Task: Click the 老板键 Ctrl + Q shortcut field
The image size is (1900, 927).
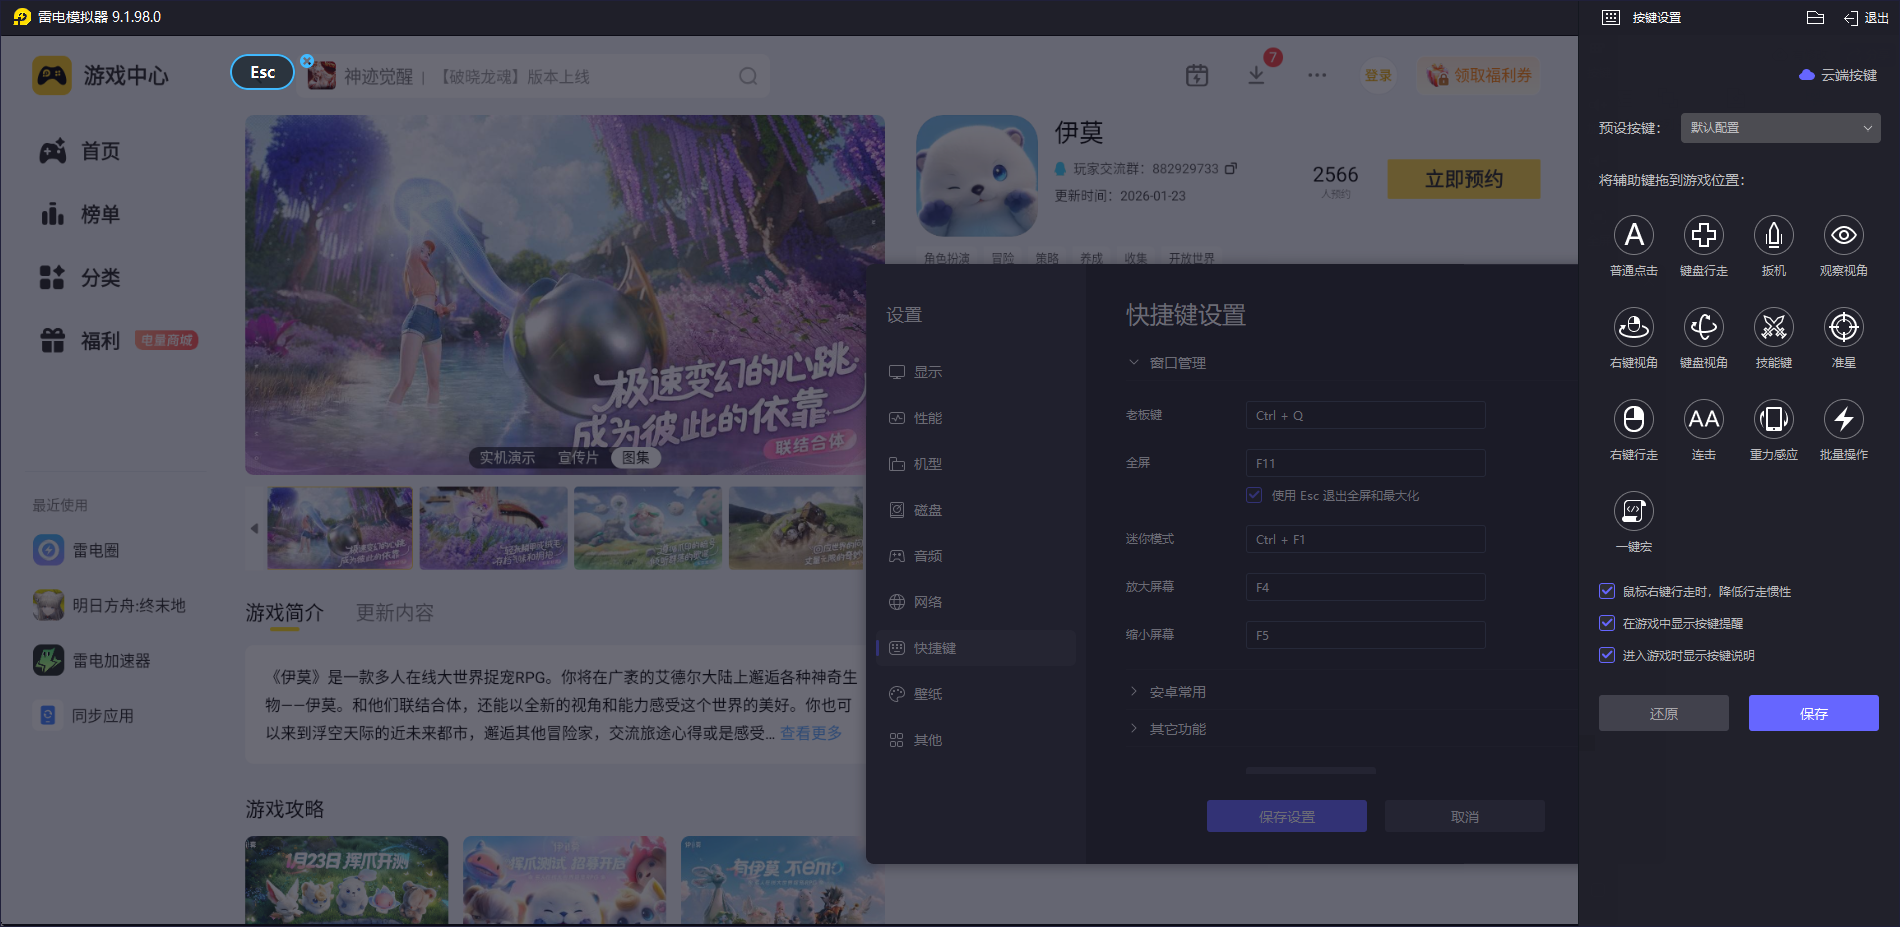Action: [x=1365, y=416]
